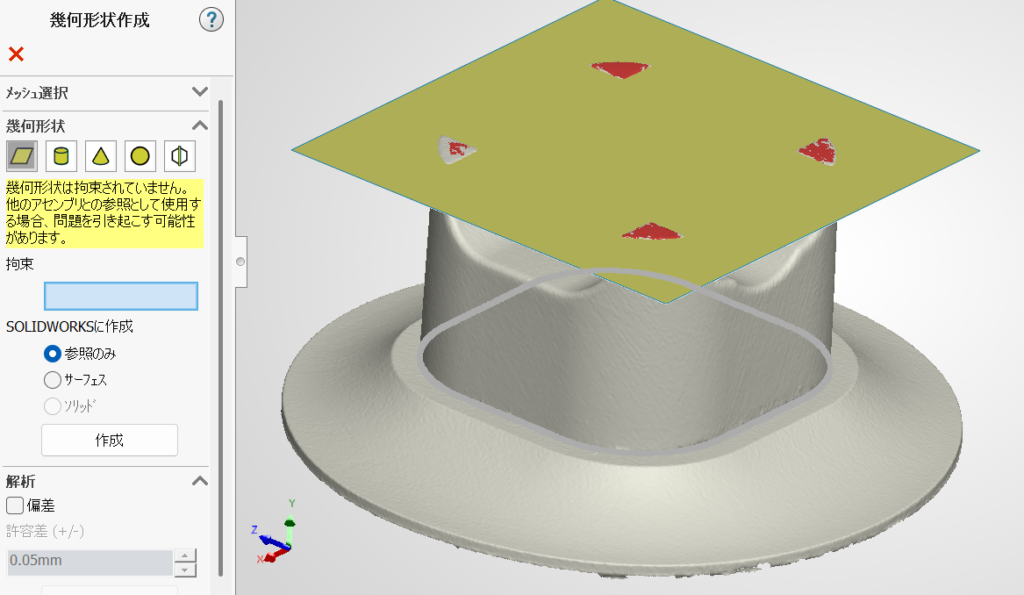Choose the symmetry plane geometry icon
Screen dimensions: 1024x595
pyautogui.click(x=179, y=156)
